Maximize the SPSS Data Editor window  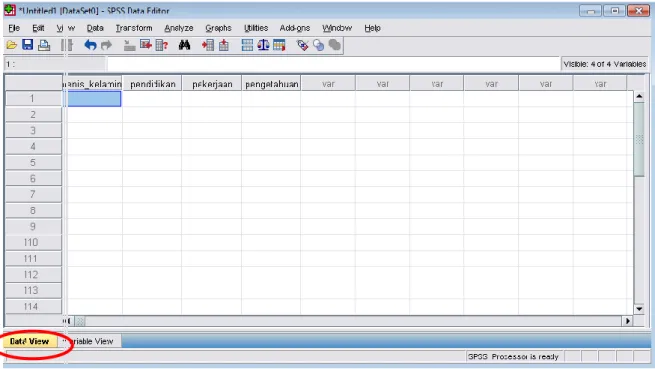(614, 11)
